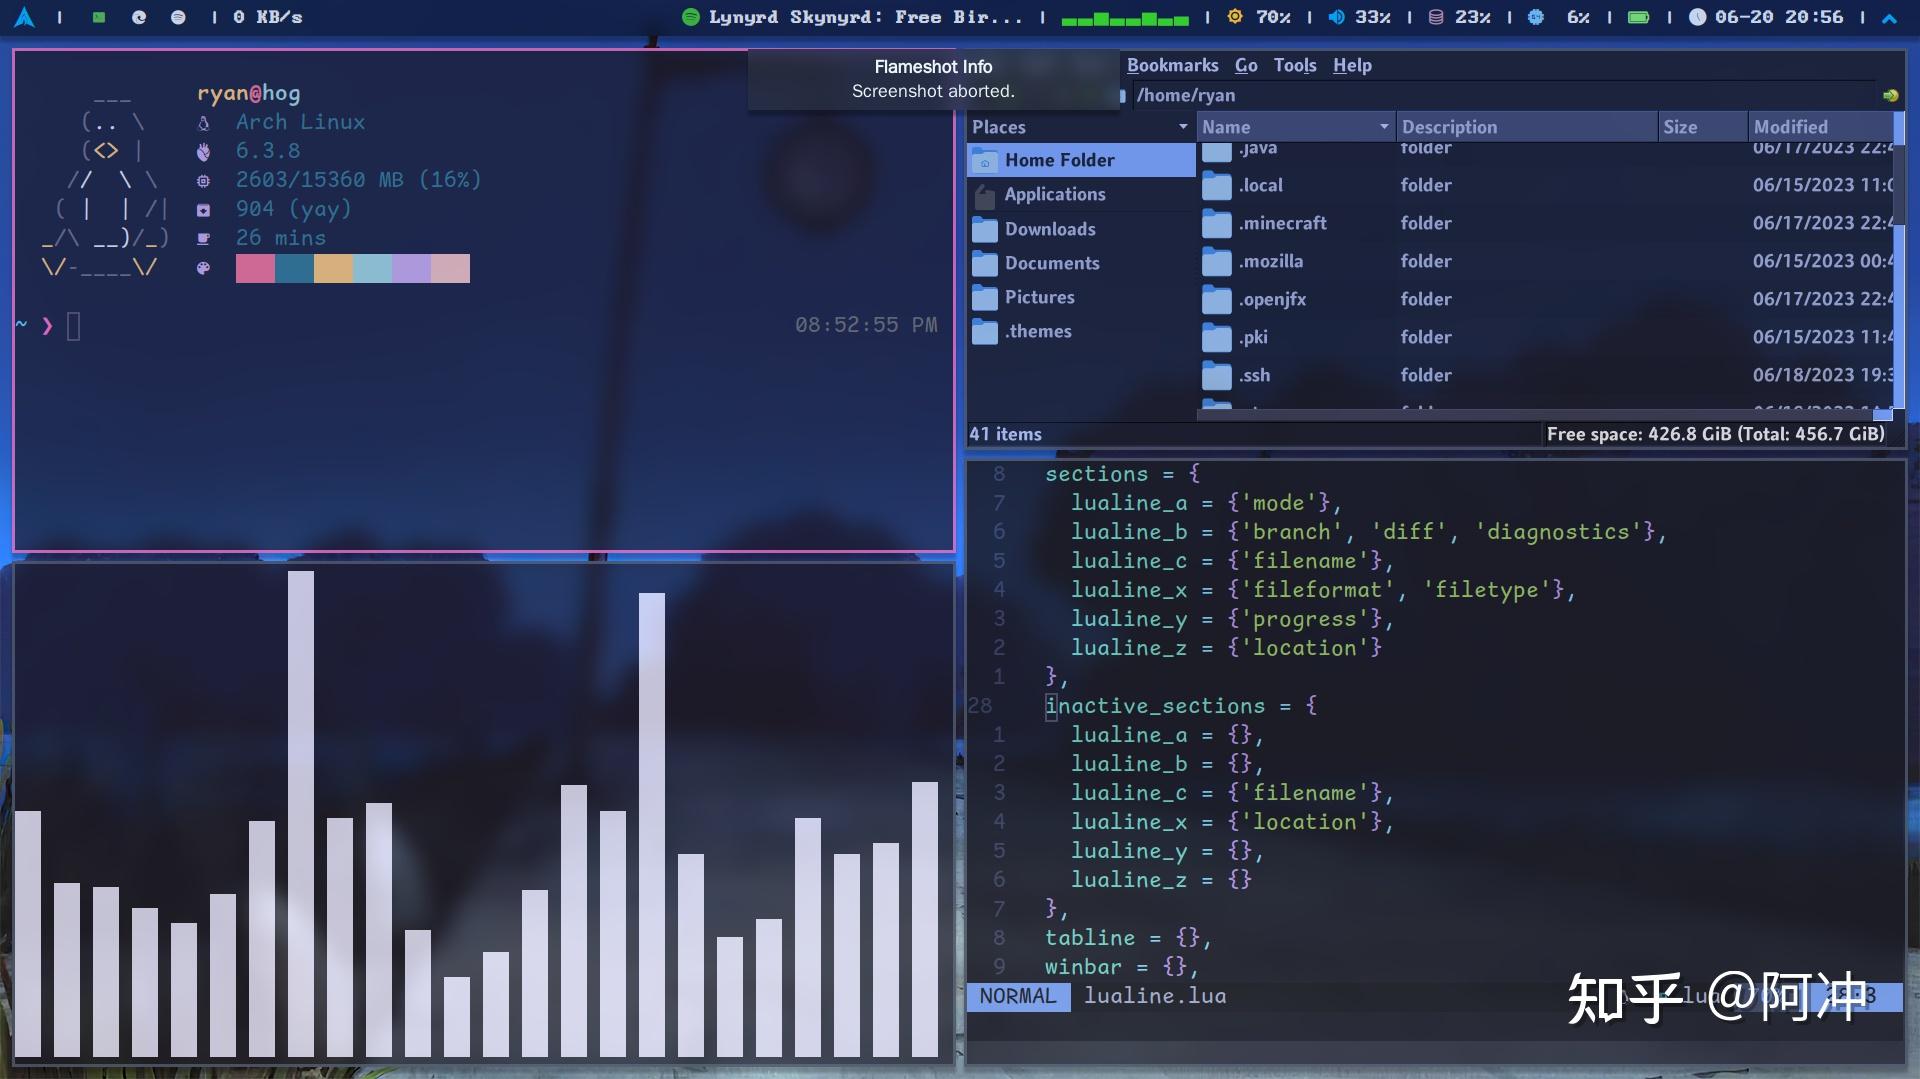Open the Bookmarks menu

1172,65
